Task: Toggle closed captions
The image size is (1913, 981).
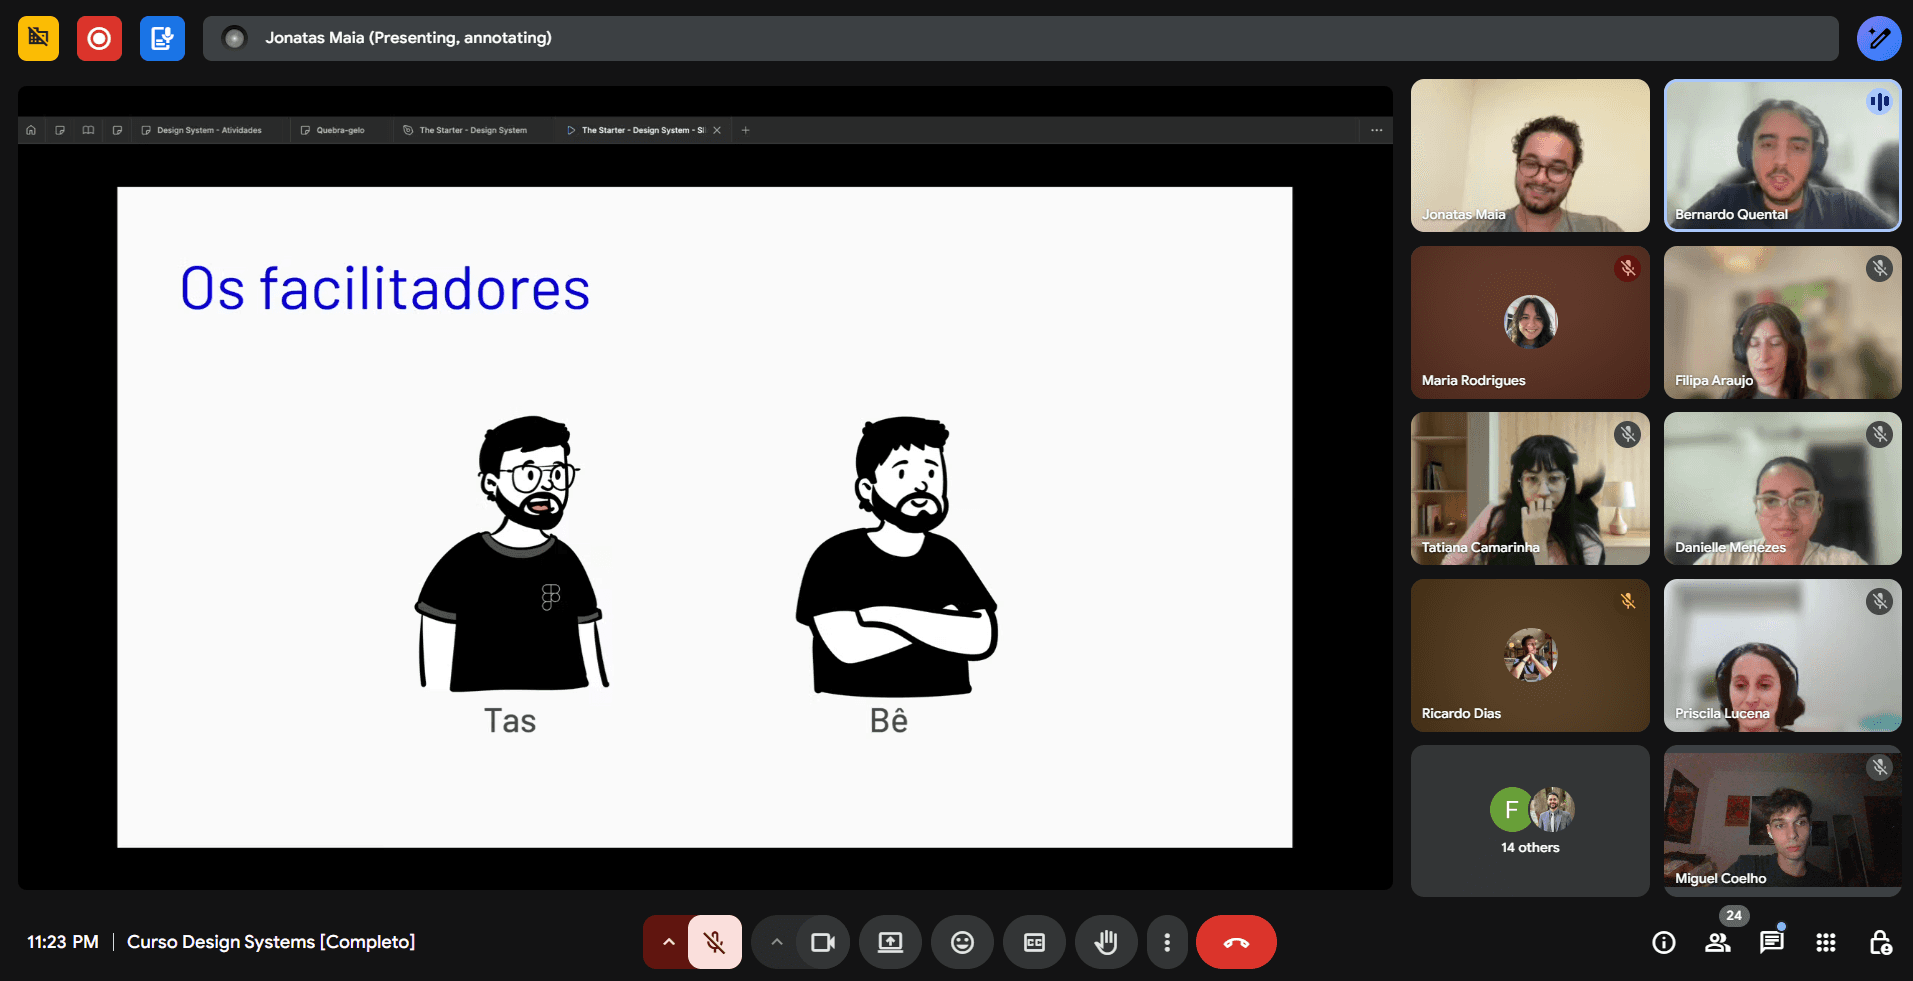Action: click(1034, 942)
